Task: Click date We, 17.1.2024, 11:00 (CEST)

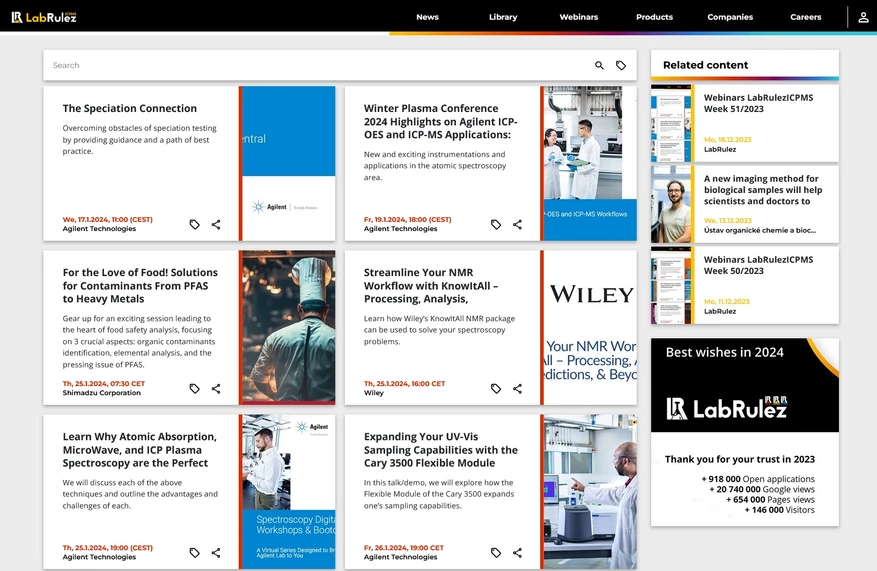Action: coord(107,219)
